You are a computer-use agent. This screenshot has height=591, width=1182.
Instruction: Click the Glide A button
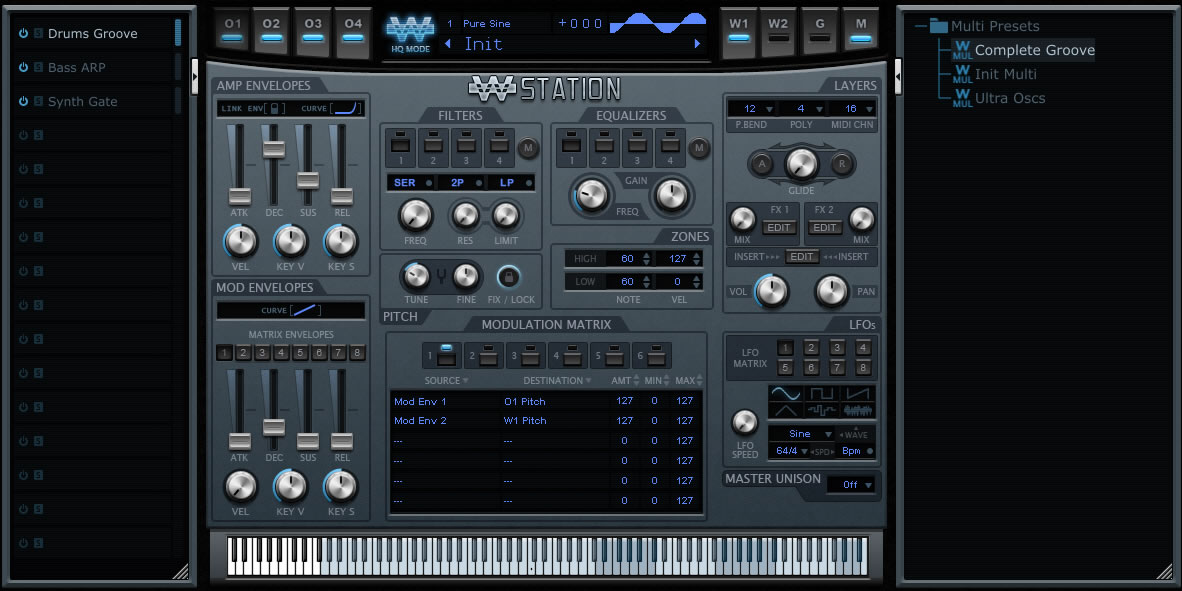pos(761,164)
